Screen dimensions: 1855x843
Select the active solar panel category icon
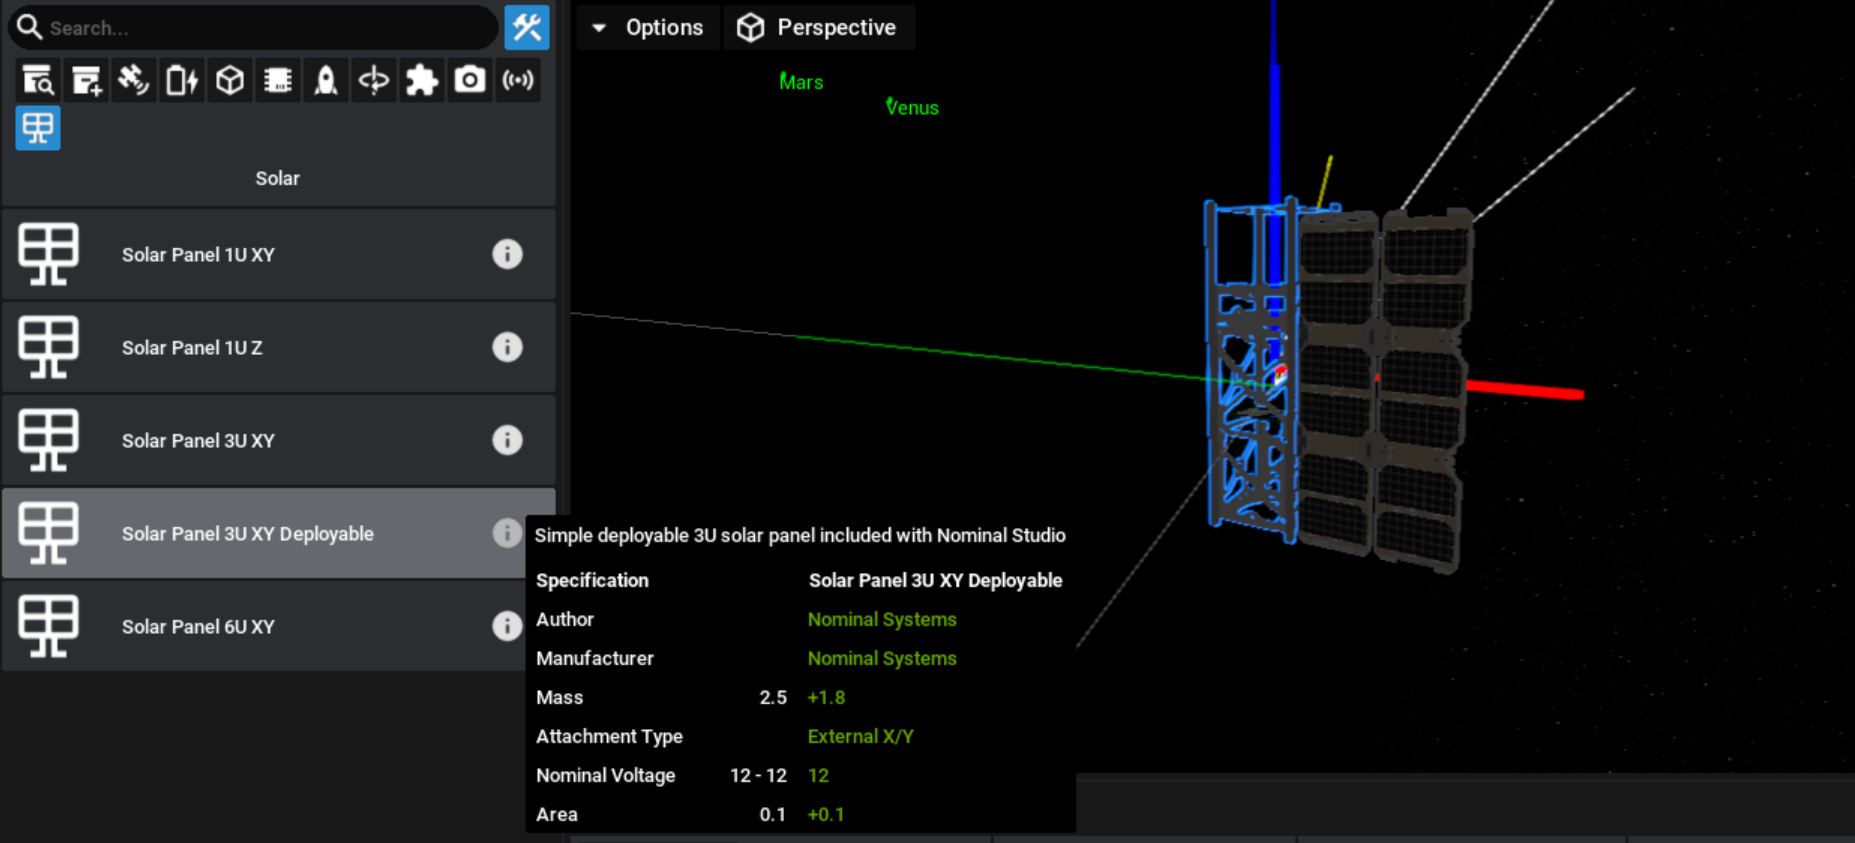(38, 128)
